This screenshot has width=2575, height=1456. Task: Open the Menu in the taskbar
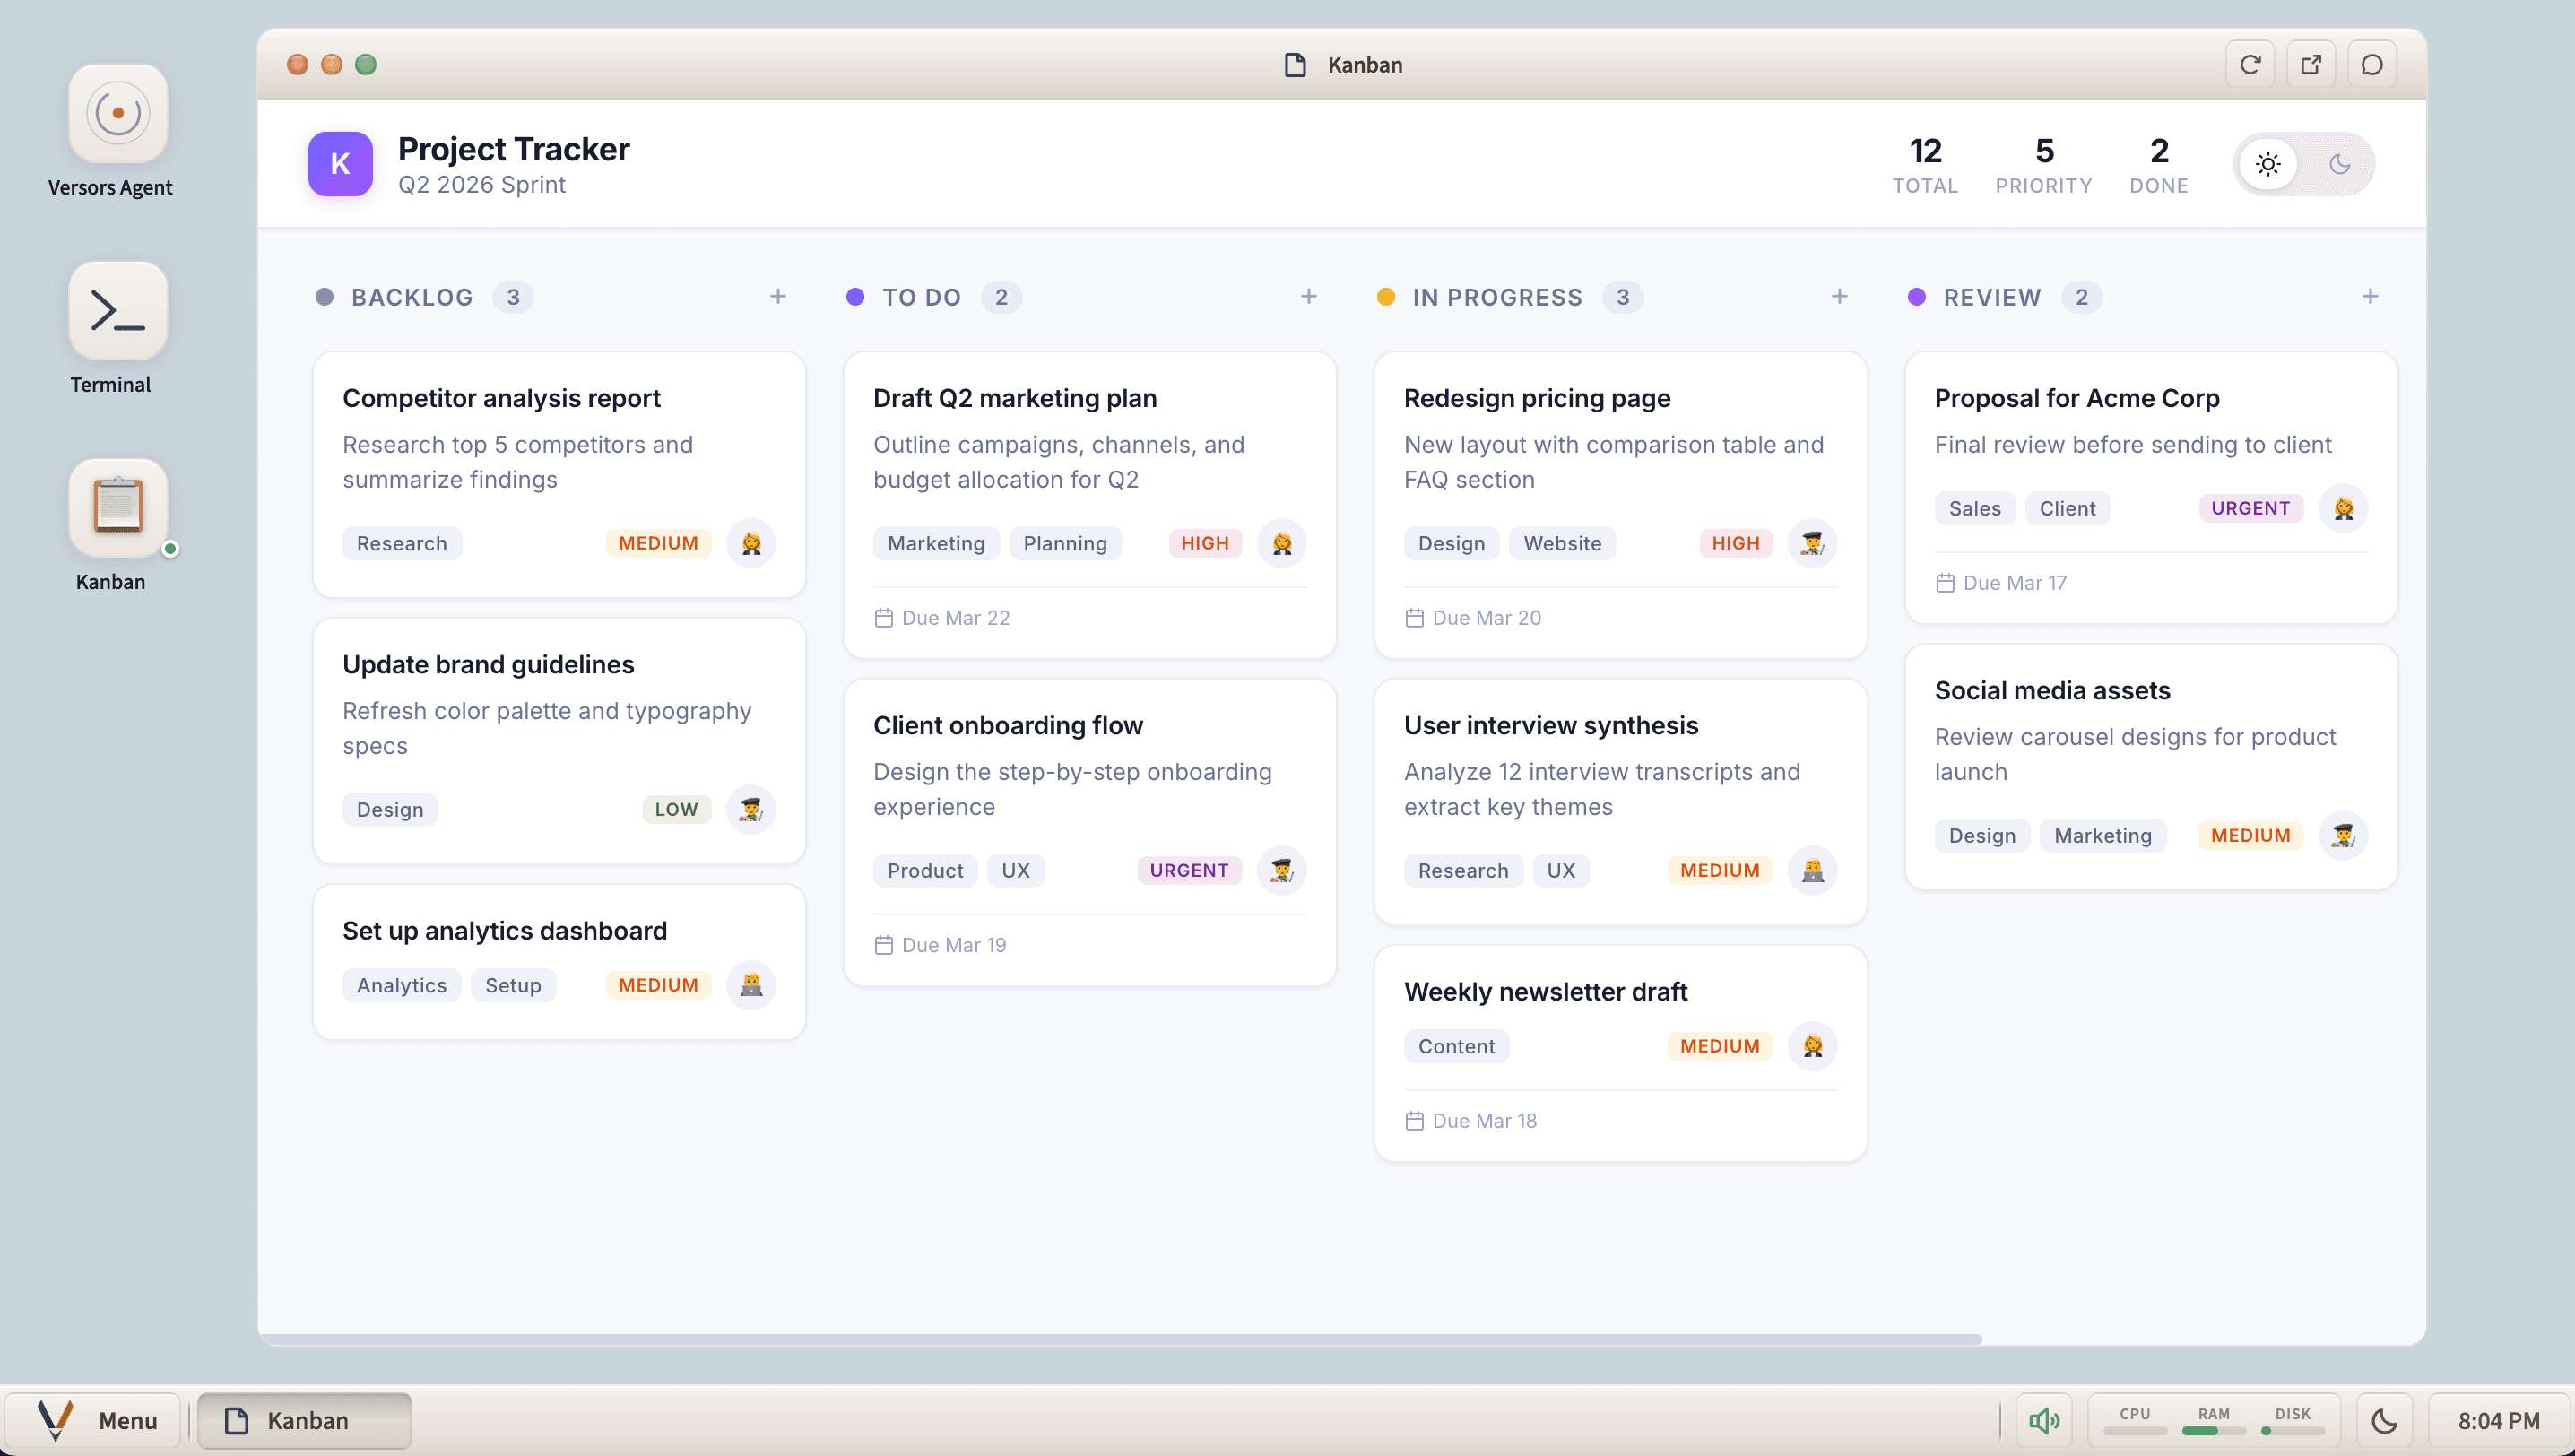tap(95, 1420)
